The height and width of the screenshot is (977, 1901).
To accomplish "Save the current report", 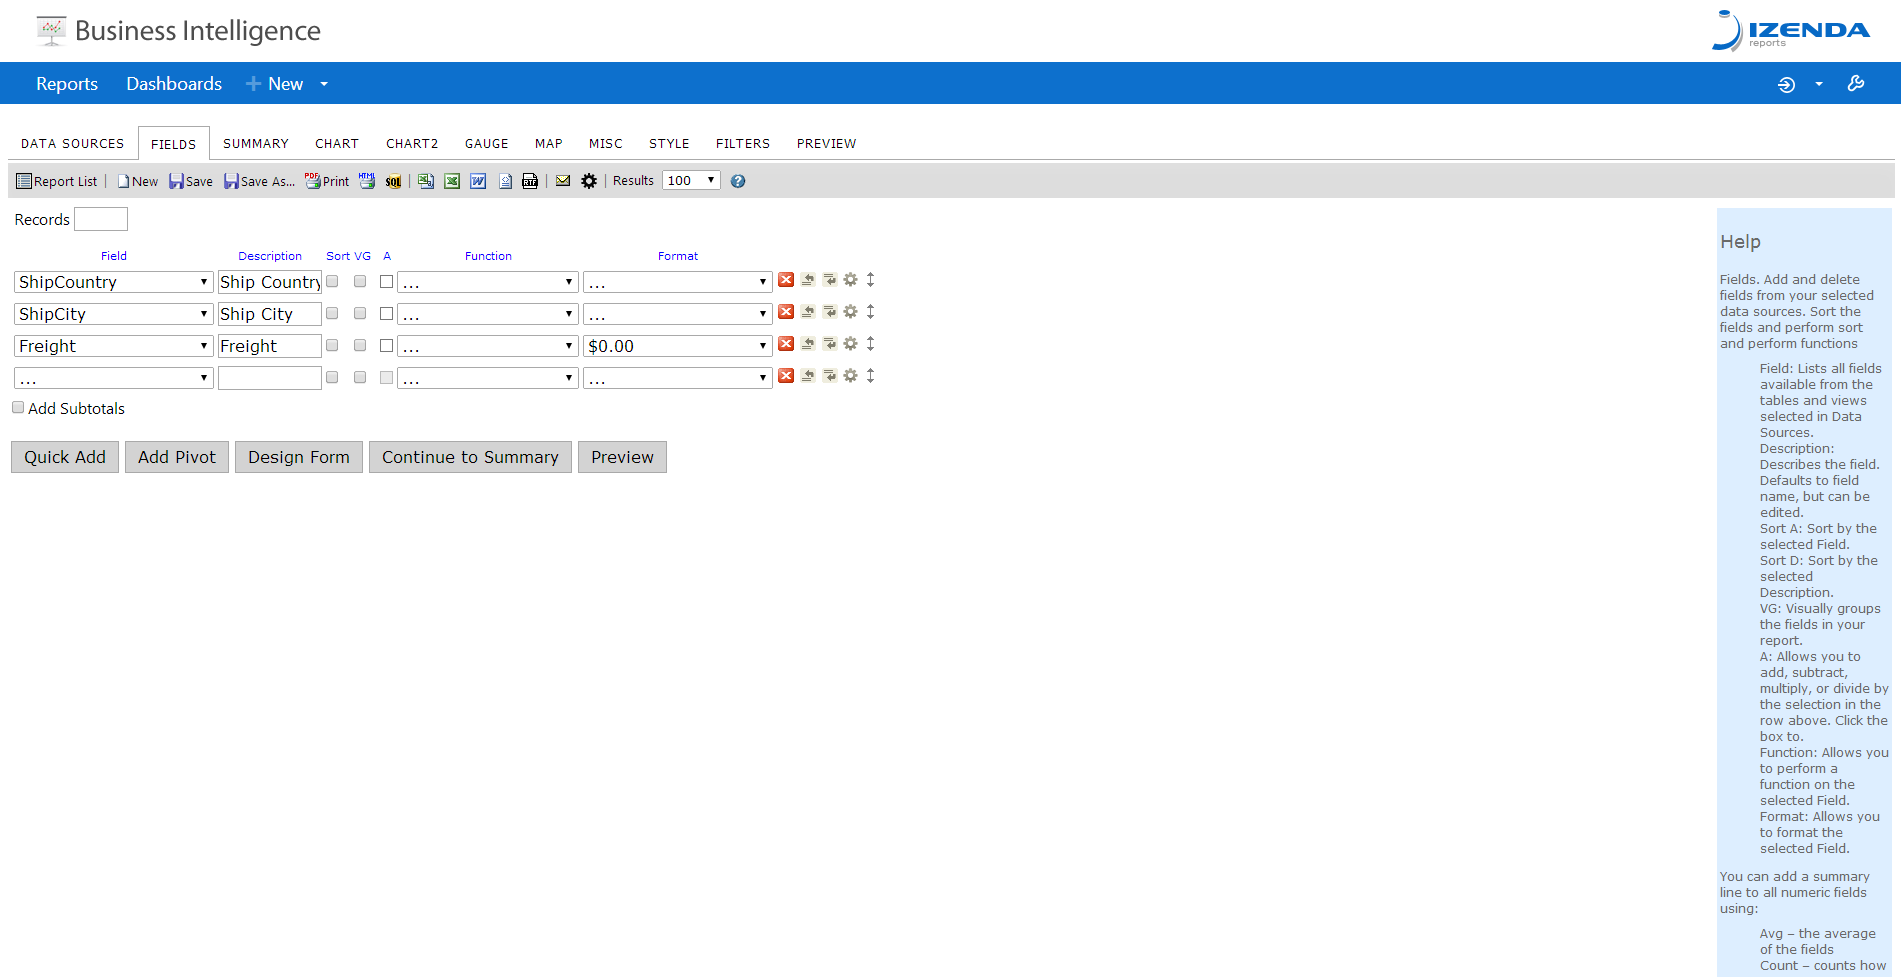I will [190, 181].
